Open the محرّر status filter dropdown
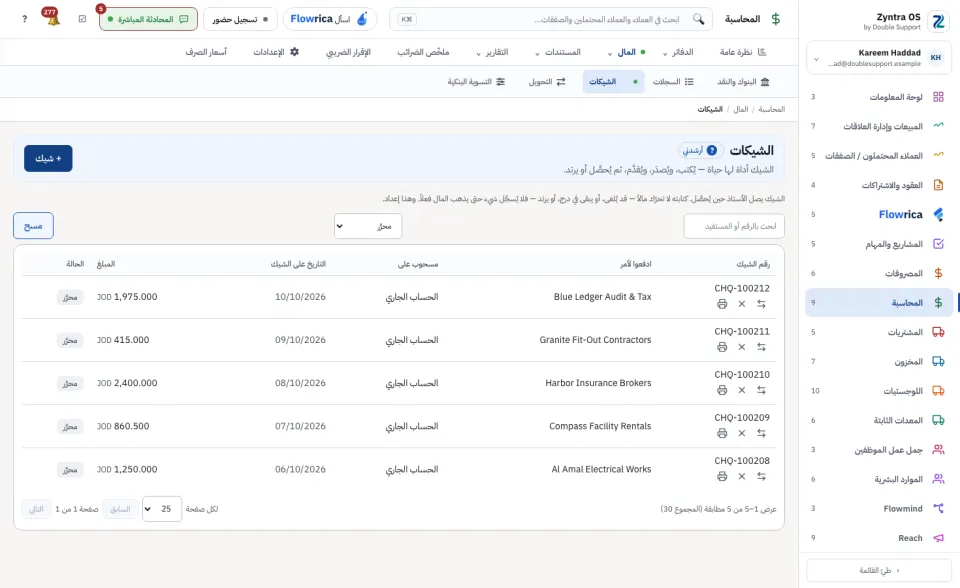Image resolution: width=960 pixels, height=588 pixels. pyautogui.click(x=368, y=226)
